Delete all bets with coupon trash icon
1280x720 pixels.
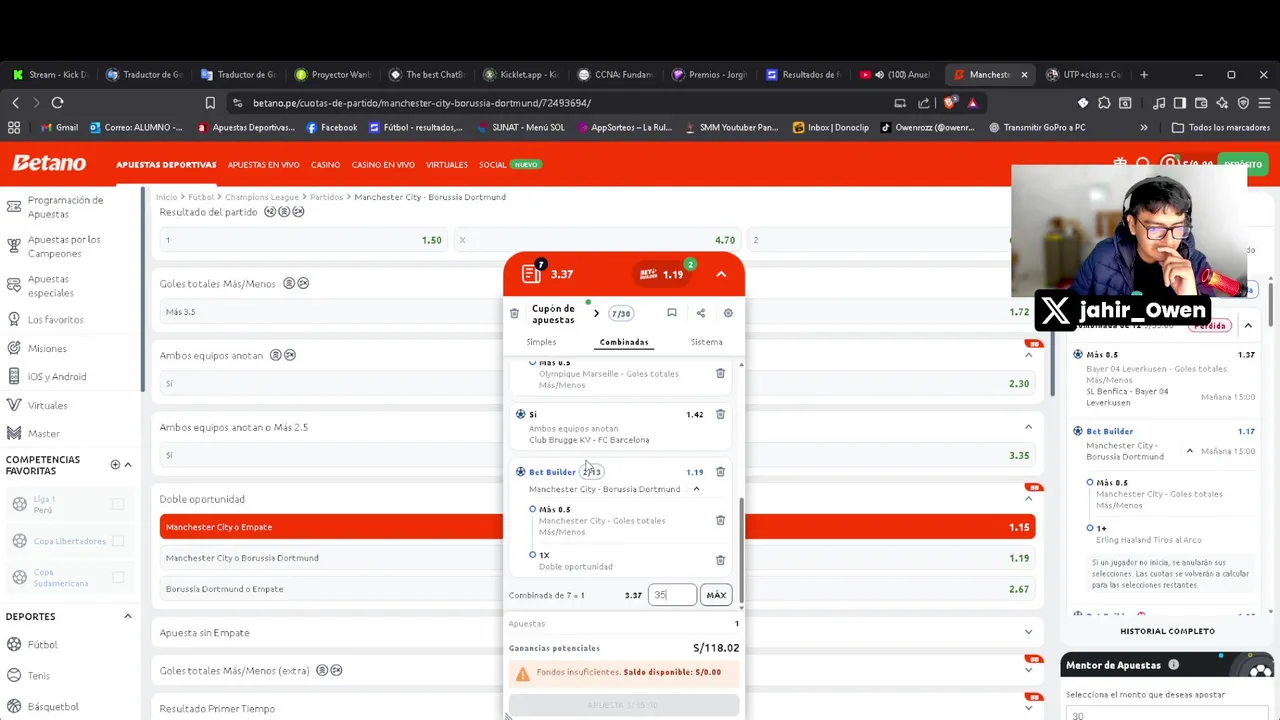coord(514,313)
